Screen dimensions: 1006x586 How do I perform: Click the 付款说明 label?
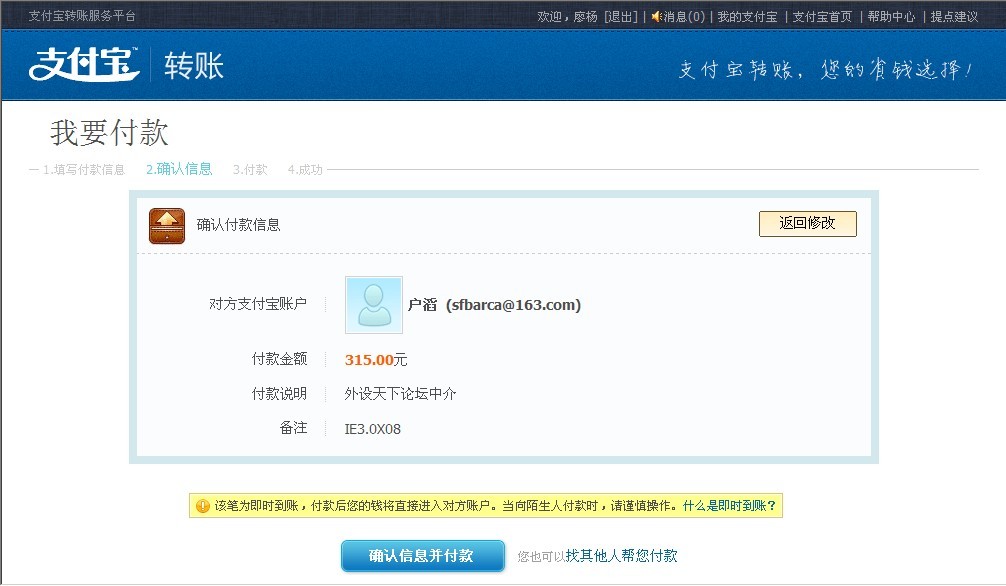[x=279, y=393]
